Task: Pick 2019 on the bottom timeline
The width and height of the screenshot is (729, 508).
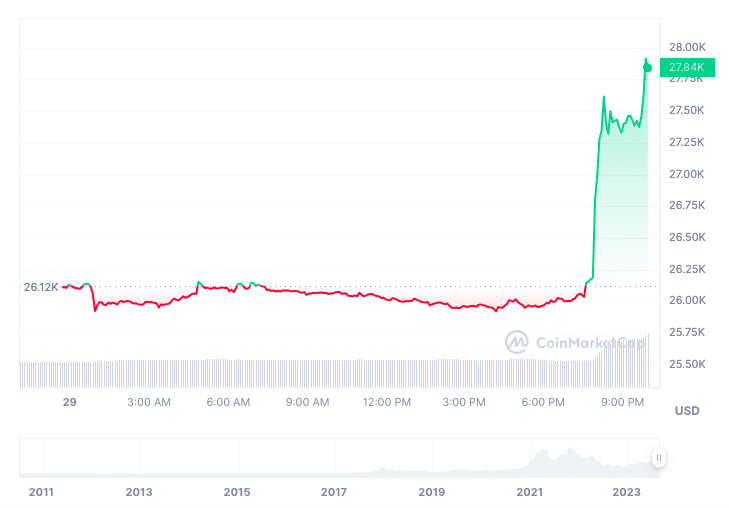Action: coord(432,492)
